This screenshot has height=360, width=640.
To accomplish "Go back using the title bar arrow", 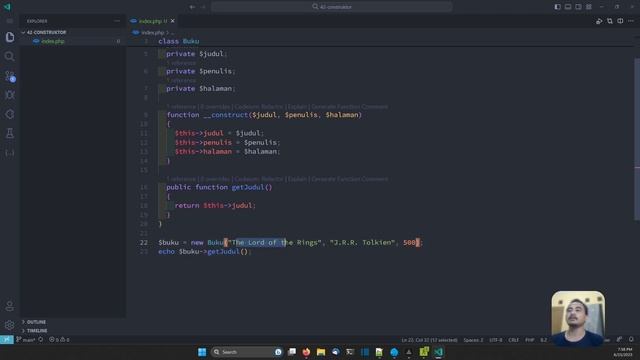I will 192,7.
